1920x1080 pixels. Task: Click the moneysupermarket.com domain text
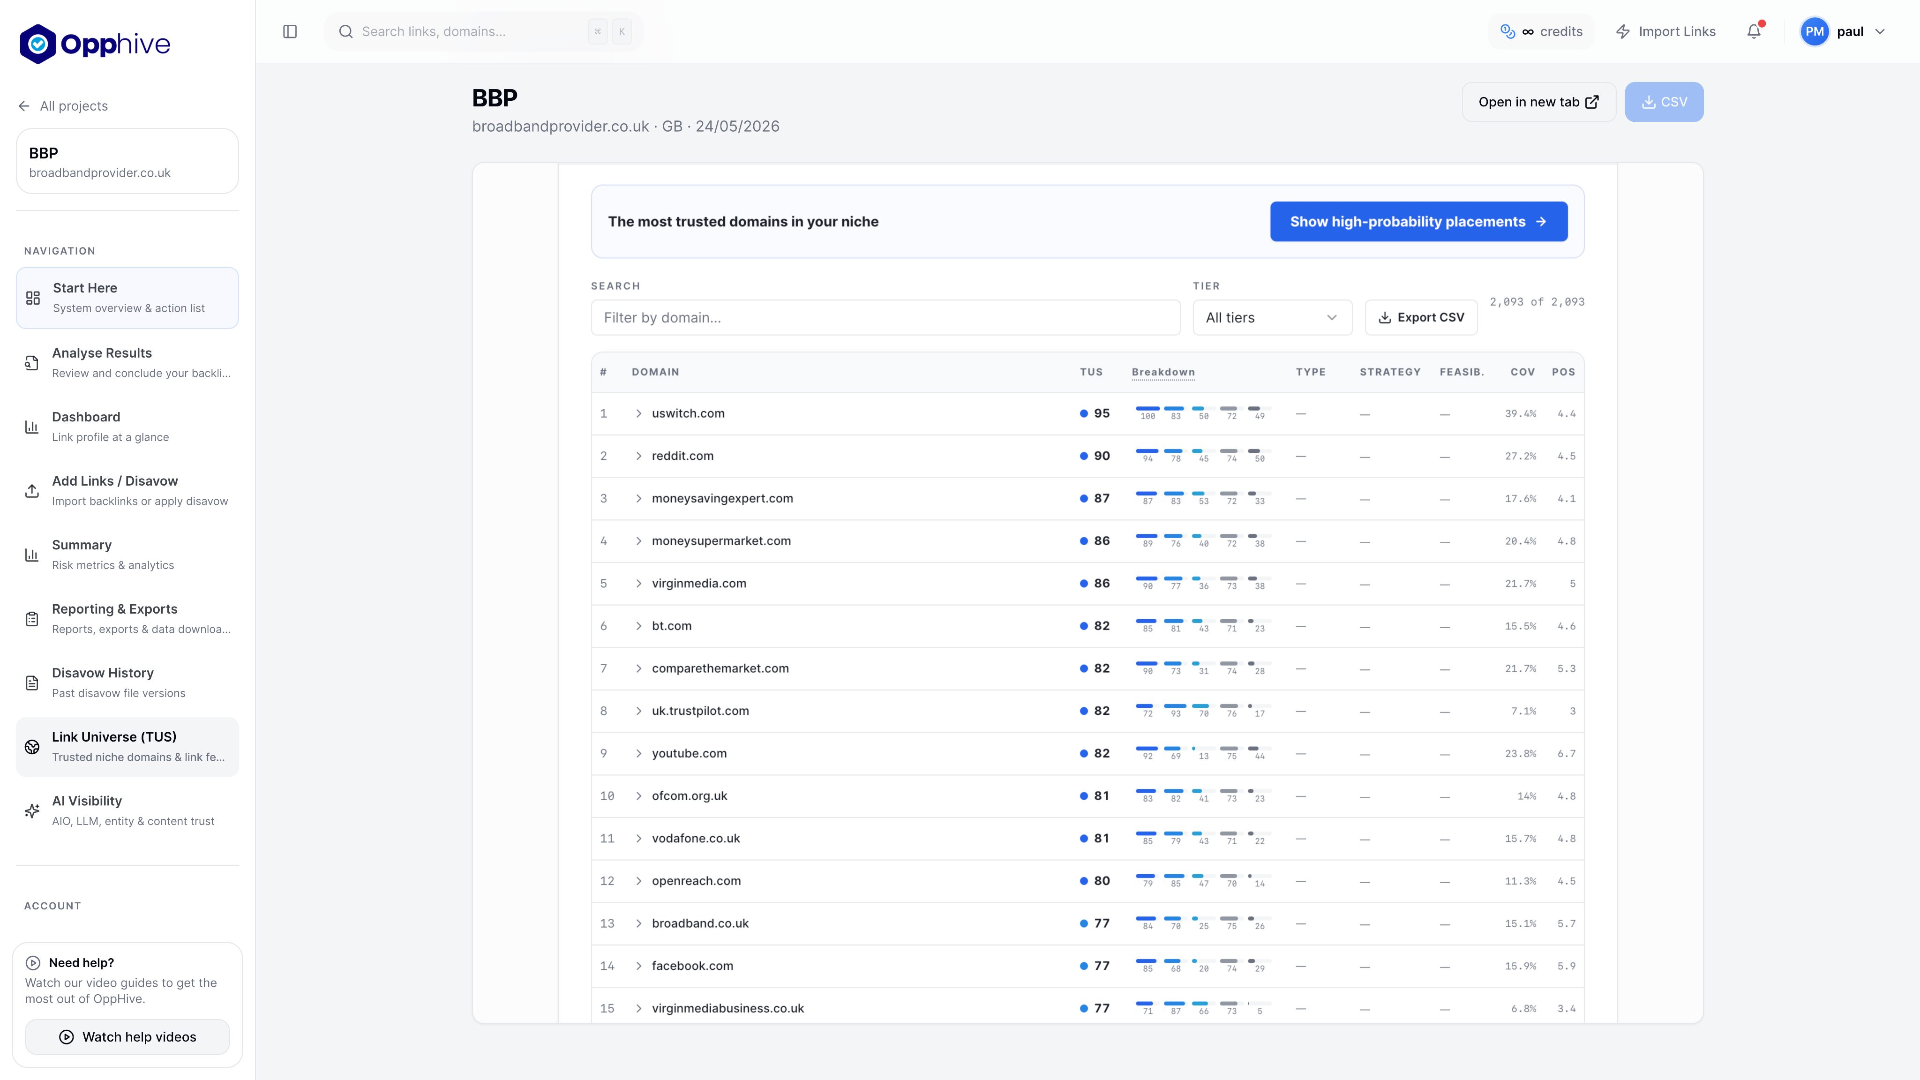click(x=721, y=541)
